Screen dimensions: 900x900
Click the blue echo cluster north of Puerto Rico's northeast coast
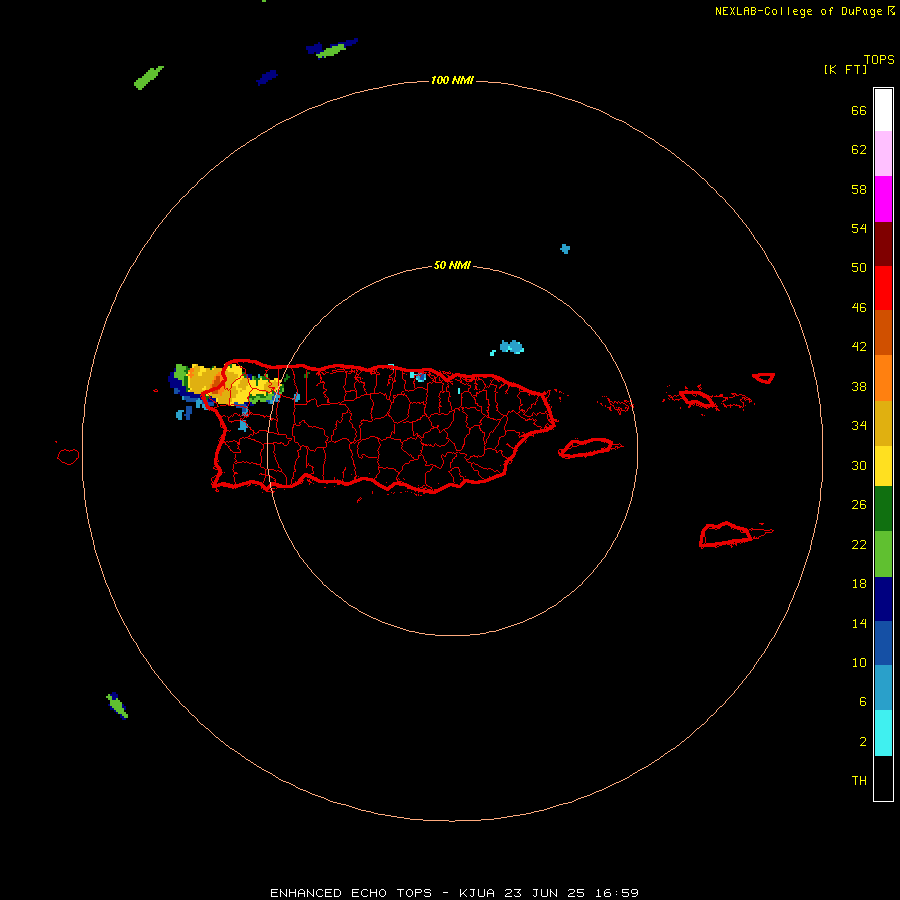[x=511, y=347]
